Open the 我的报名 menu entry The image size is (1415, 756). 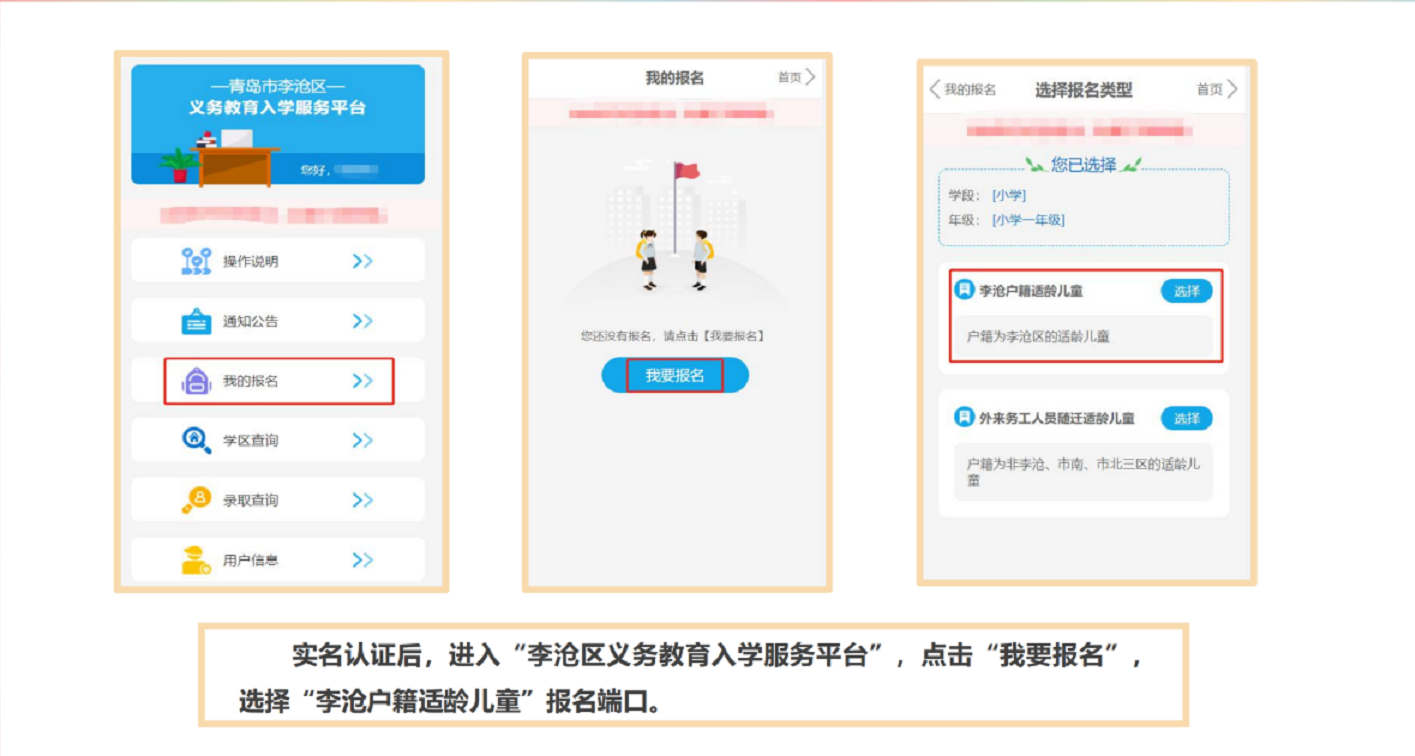click(279, 381)
